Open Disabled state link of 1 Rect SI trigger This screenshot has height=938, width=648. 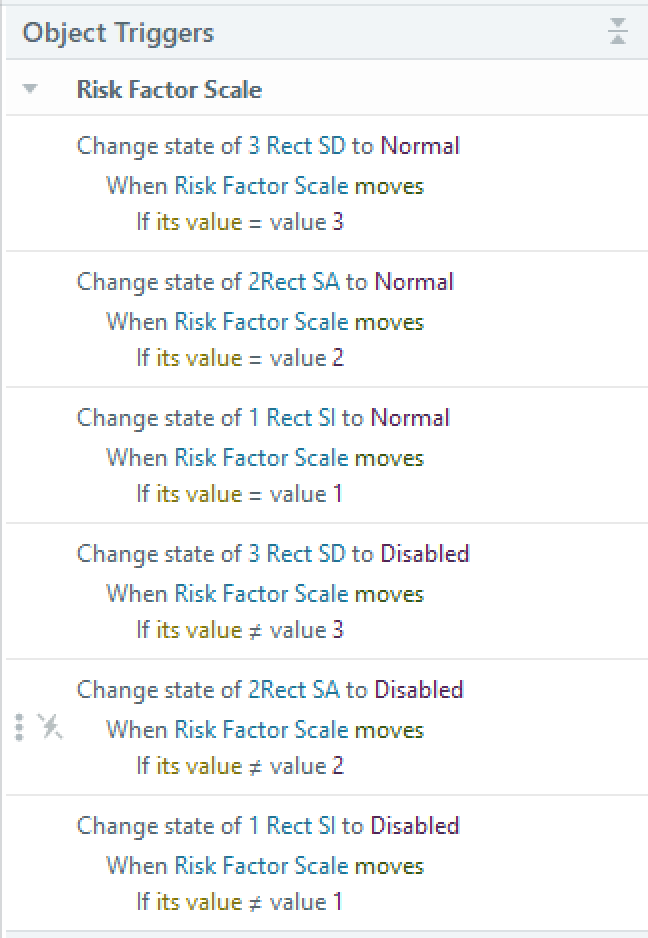click(x=415, y=826)
